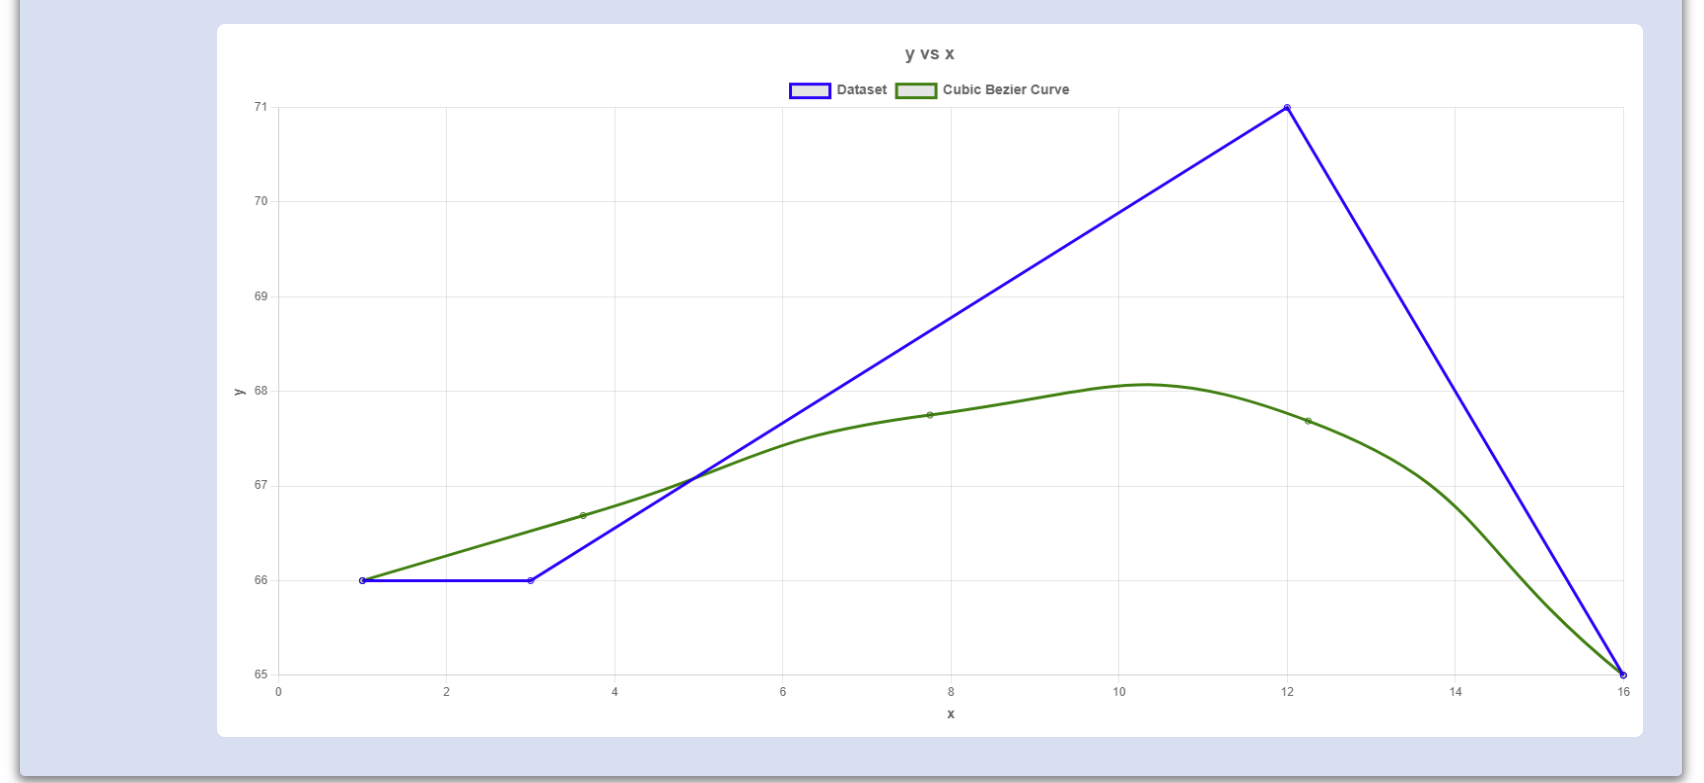
Task: Click the chart title "y vs x"
Action: [x=929, y=54]
